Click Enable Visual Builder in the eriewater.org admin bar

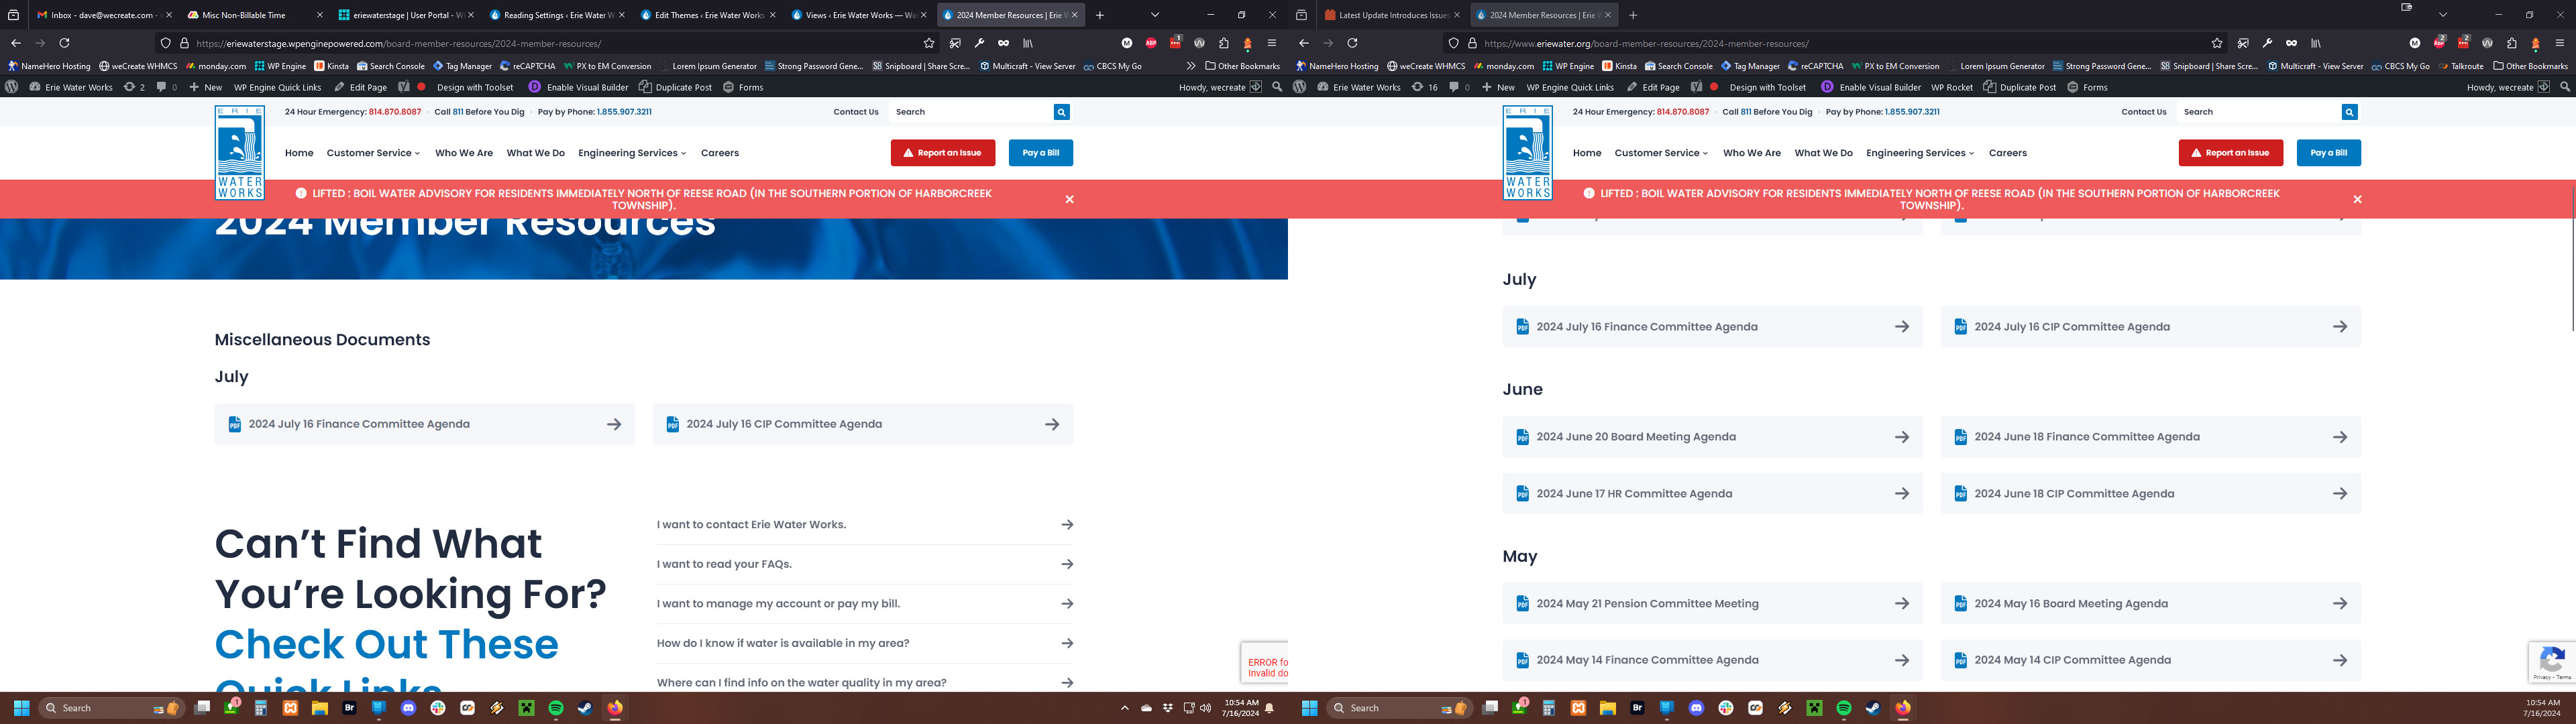[x=1871, y=87]
